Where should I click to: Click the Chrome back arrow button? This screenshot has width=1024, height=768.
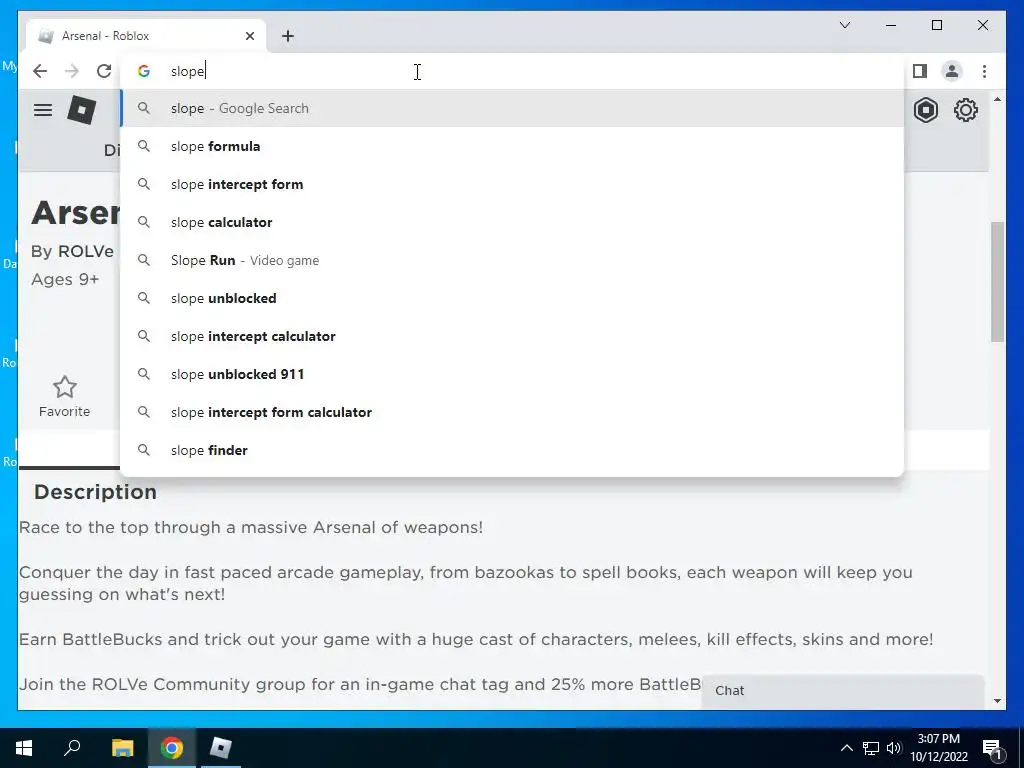point(40,71)
